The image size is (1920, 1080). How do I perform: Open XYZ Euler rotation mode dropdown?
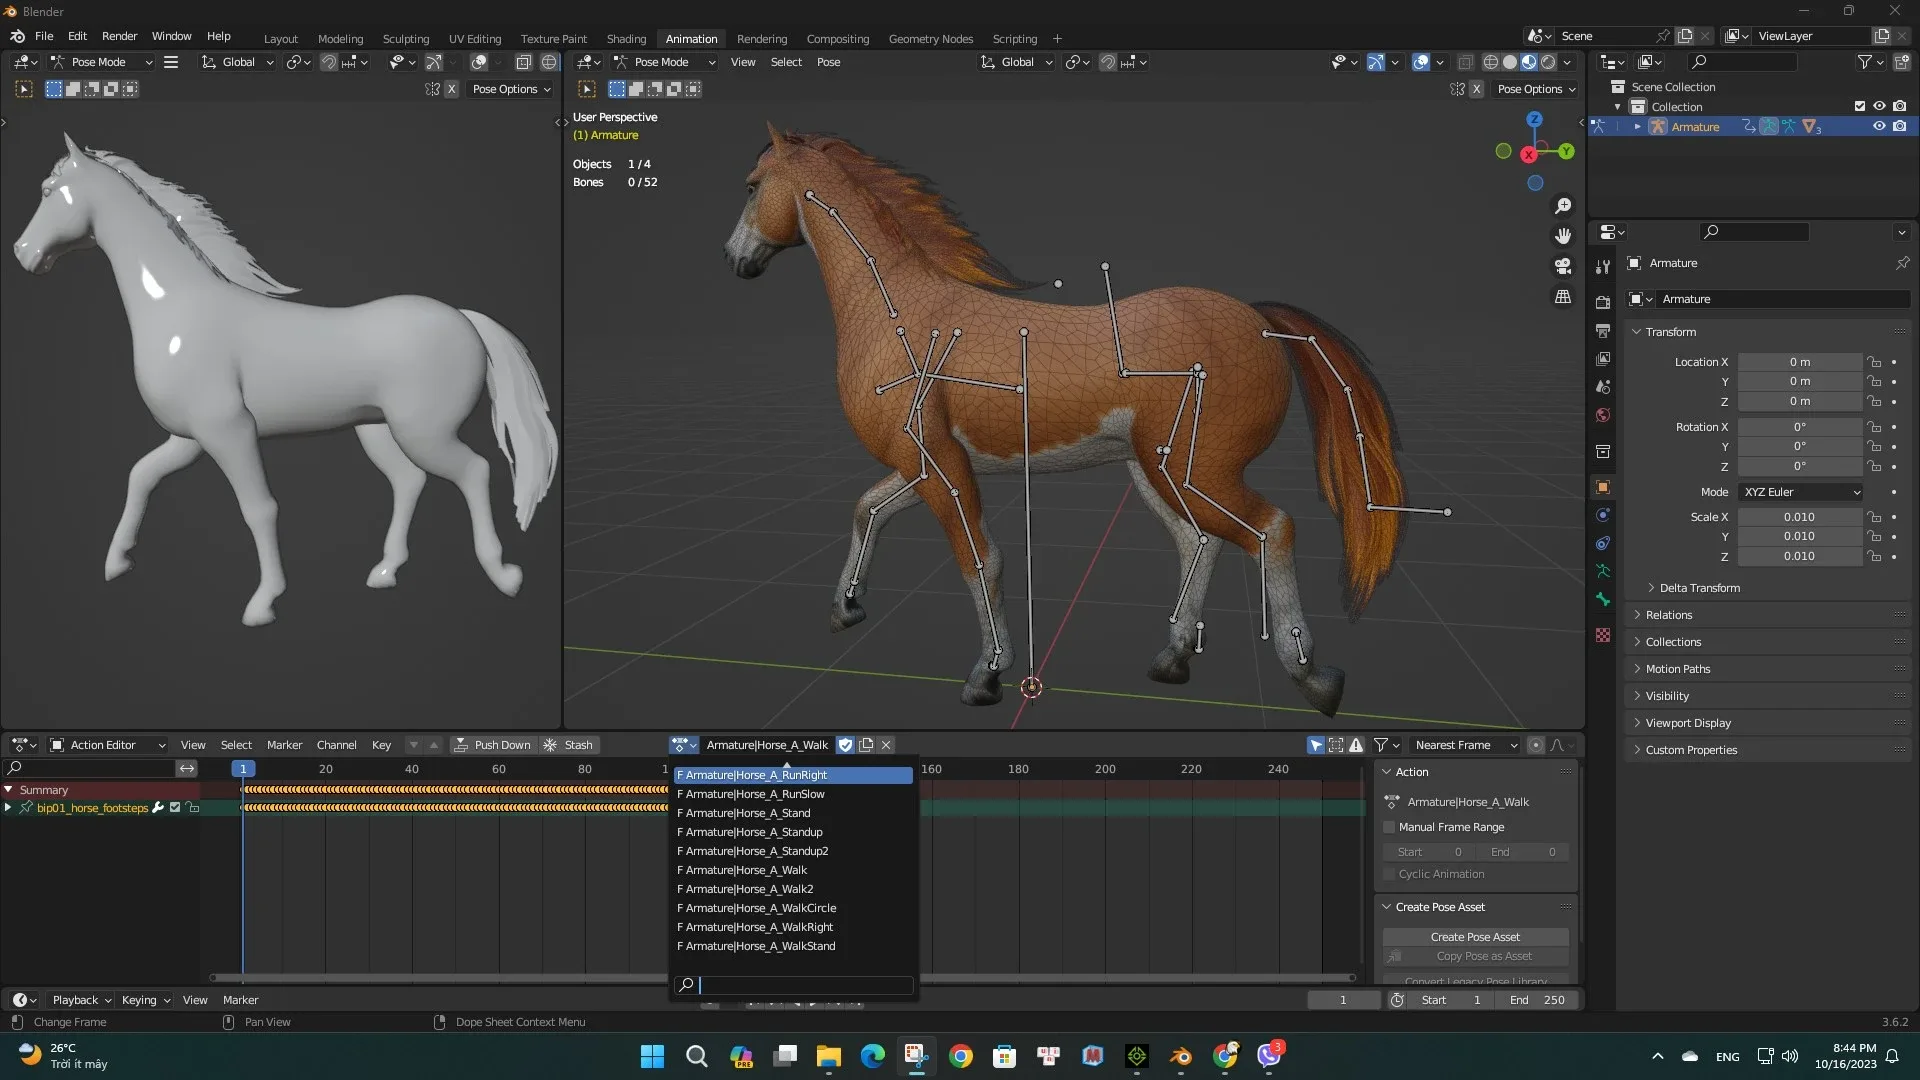1801,492
